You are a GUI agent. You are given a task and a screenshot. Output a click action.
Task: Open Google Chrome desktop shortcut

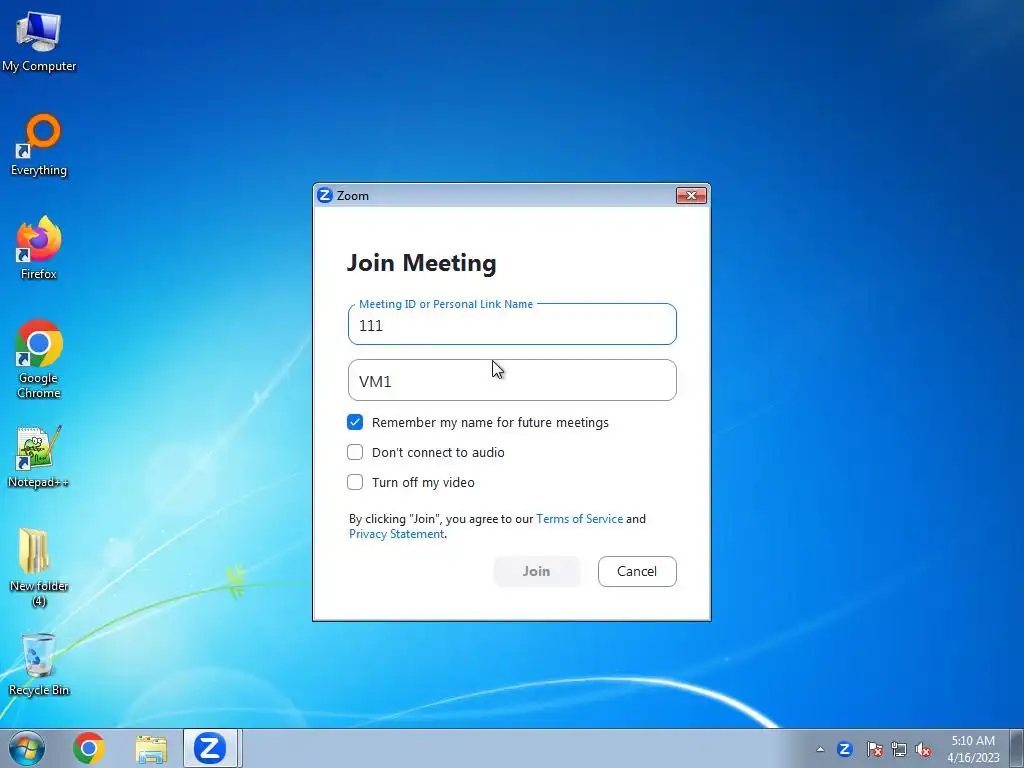[x=39, y=359]
